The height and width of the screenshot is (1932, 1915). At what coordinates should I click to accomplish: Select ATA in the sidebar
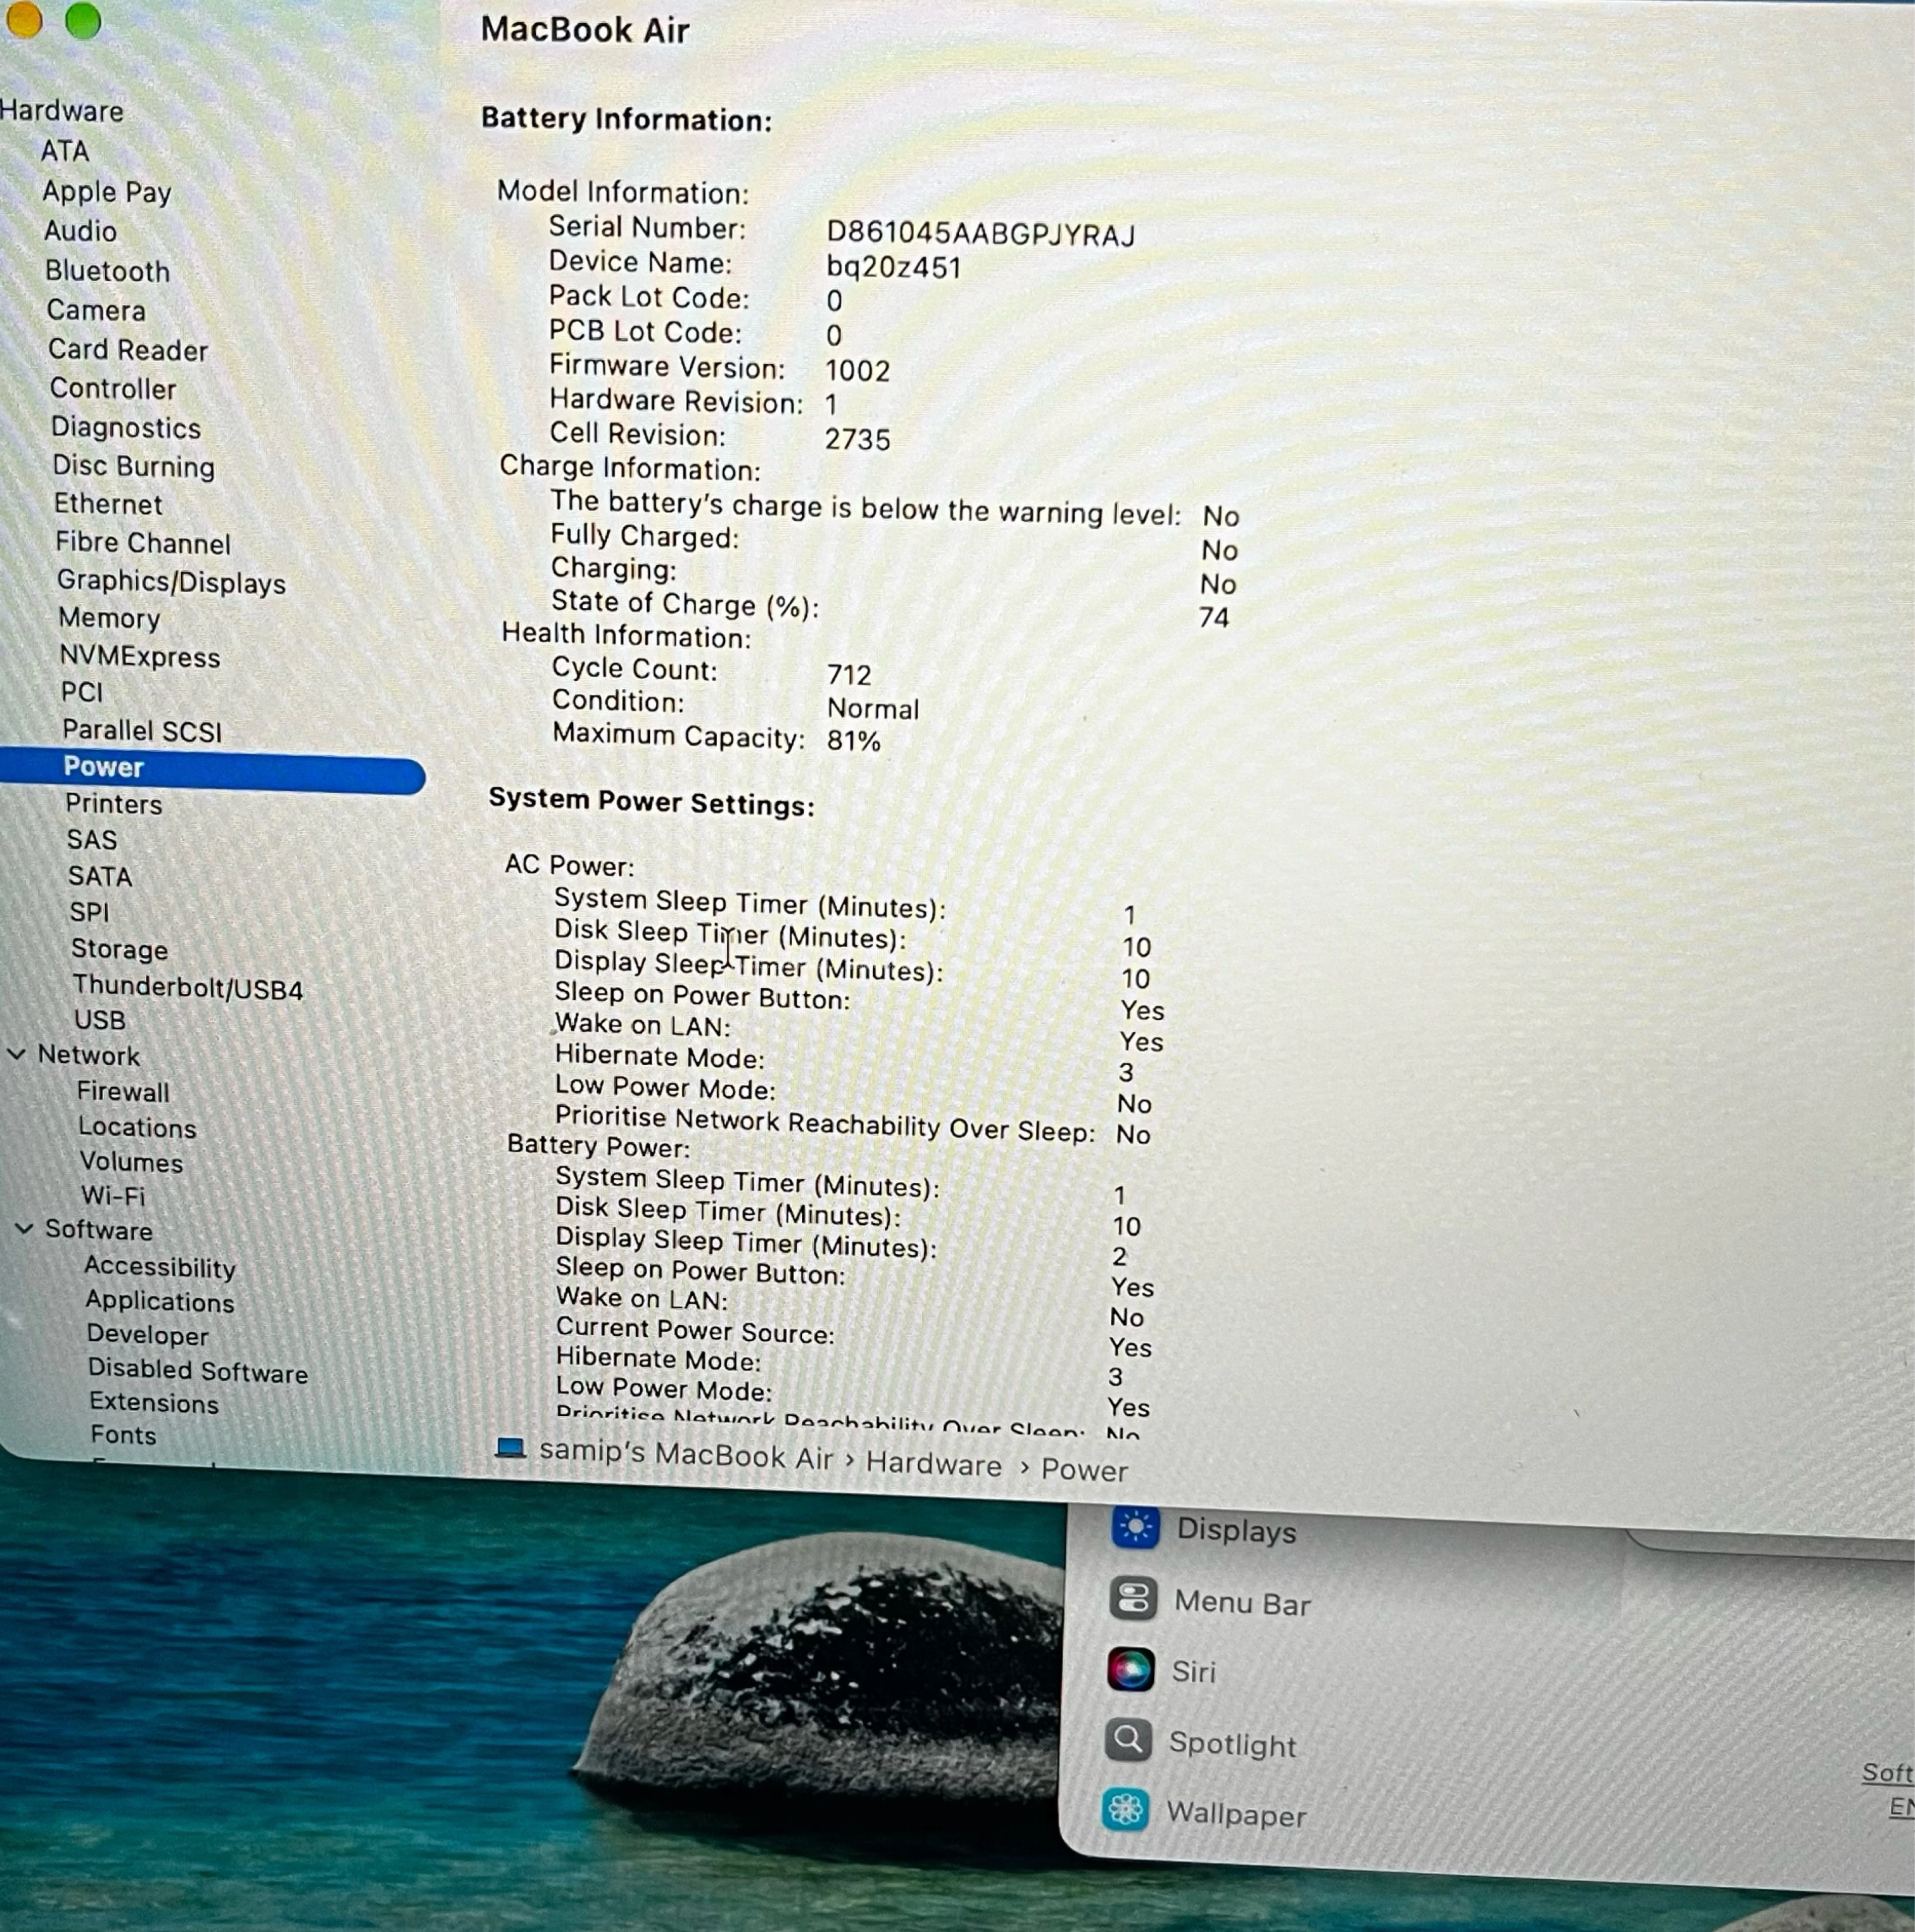point(65,151)
